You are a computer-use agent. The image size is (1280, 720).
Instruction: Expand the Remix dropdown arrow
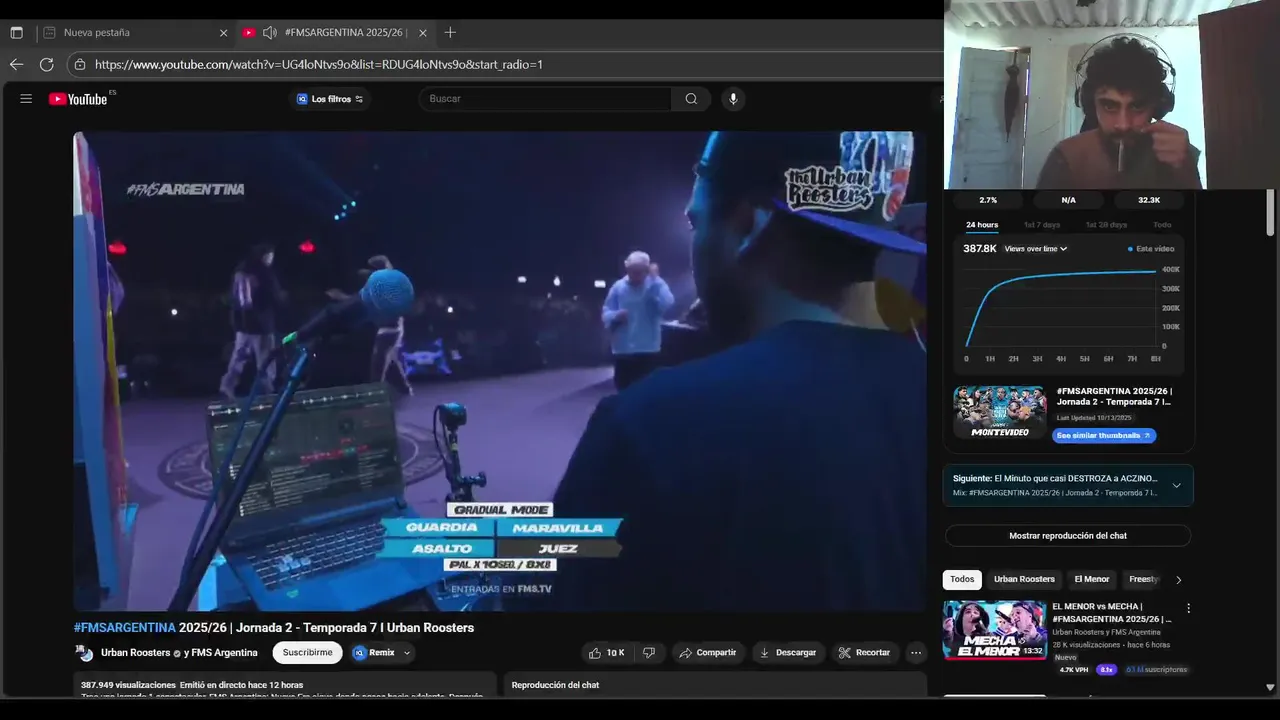coord(407,653)
